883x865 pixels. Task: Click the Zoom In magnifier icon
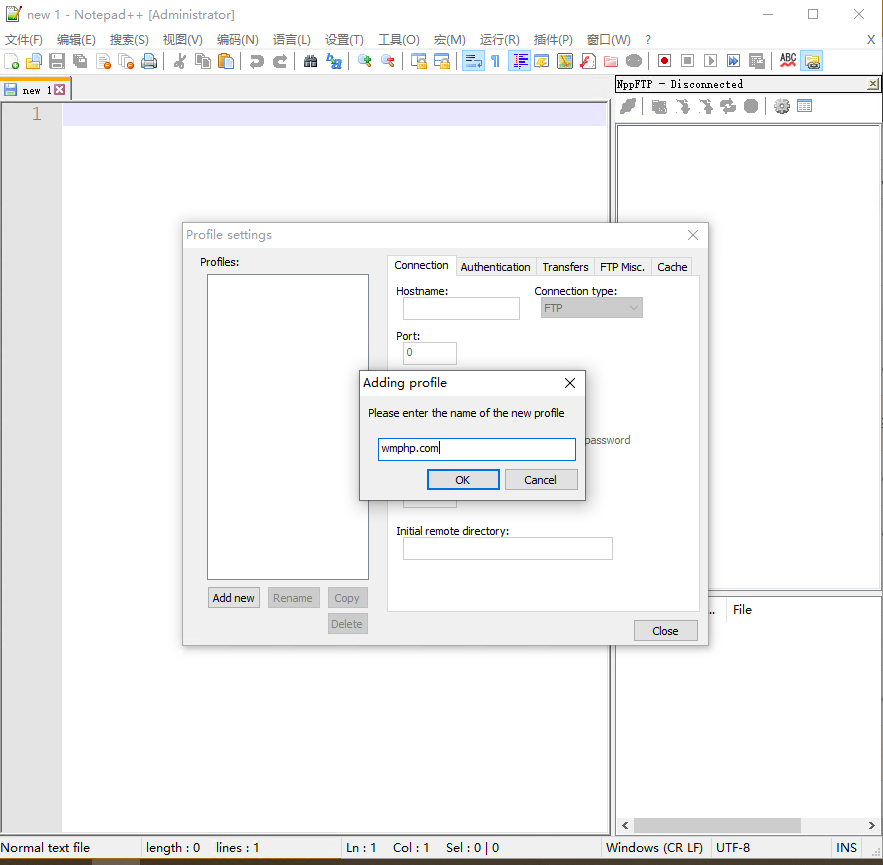click(364, 61)
